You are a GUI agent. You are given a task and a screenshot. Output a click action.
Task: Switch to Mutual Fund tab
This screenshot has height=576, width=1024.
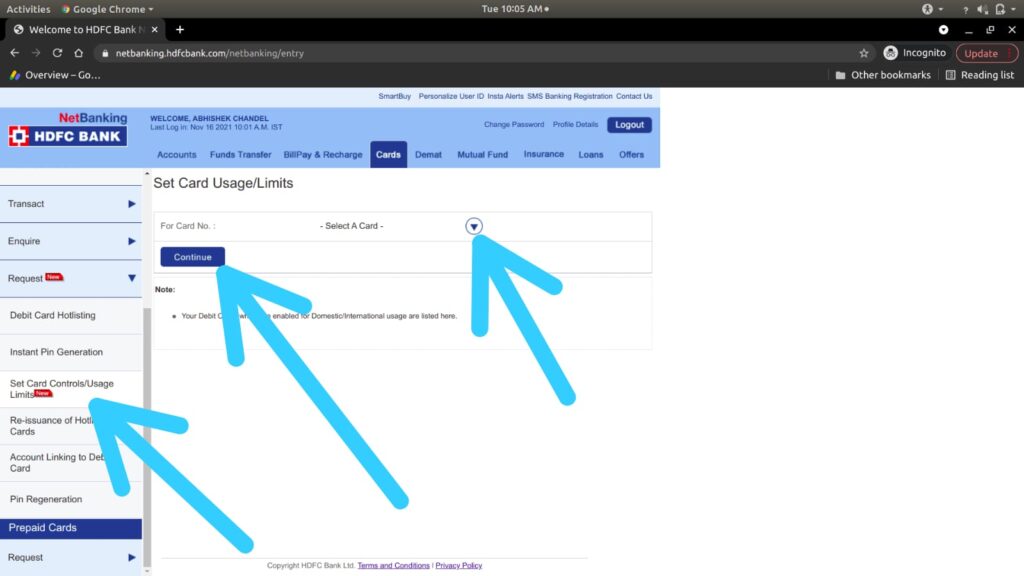pyautogui.click(x=483, y=155)
